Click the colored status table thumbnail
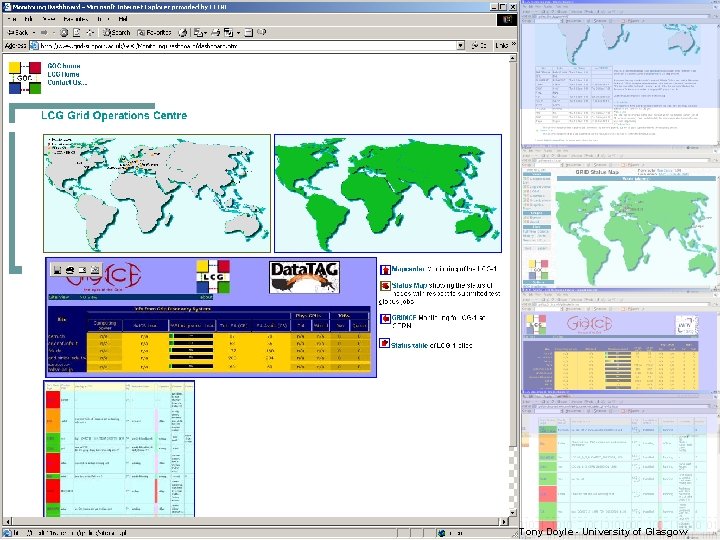Image resolution: width=720 pixels, height=540 pixels. tap(119, 449)
